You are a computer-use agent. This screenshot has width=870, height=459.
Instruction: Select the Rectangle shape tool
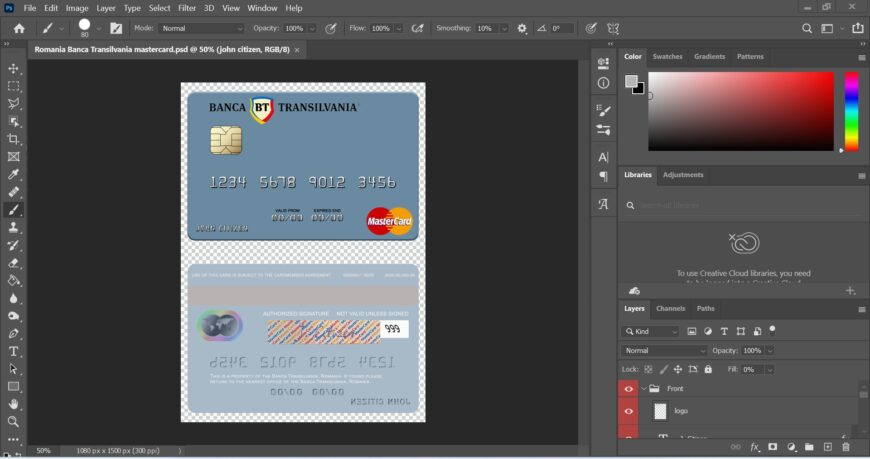coord(13,387)
